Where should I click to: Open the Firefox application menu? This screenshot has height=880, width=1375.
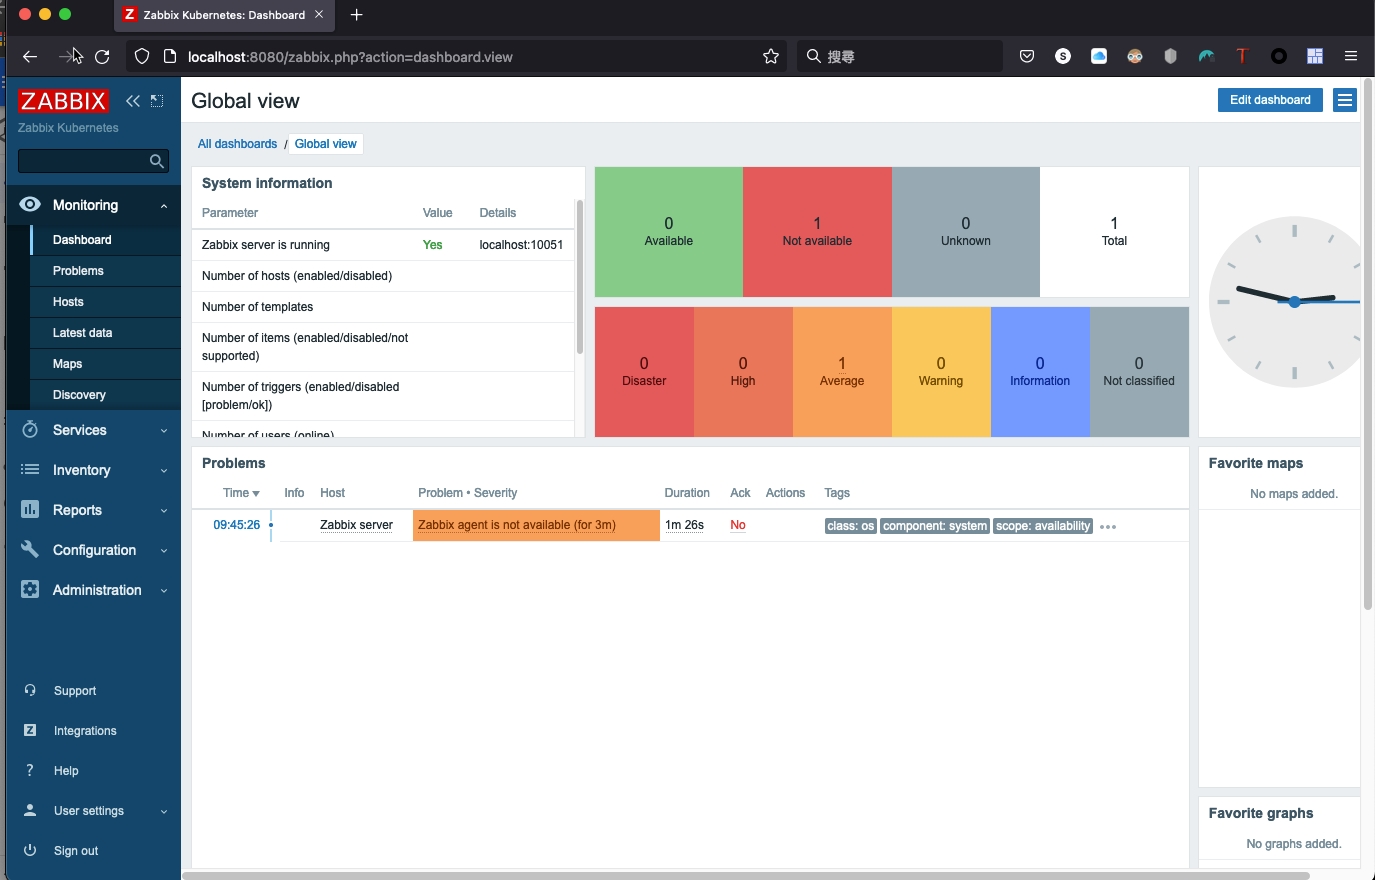(1351, 56)
